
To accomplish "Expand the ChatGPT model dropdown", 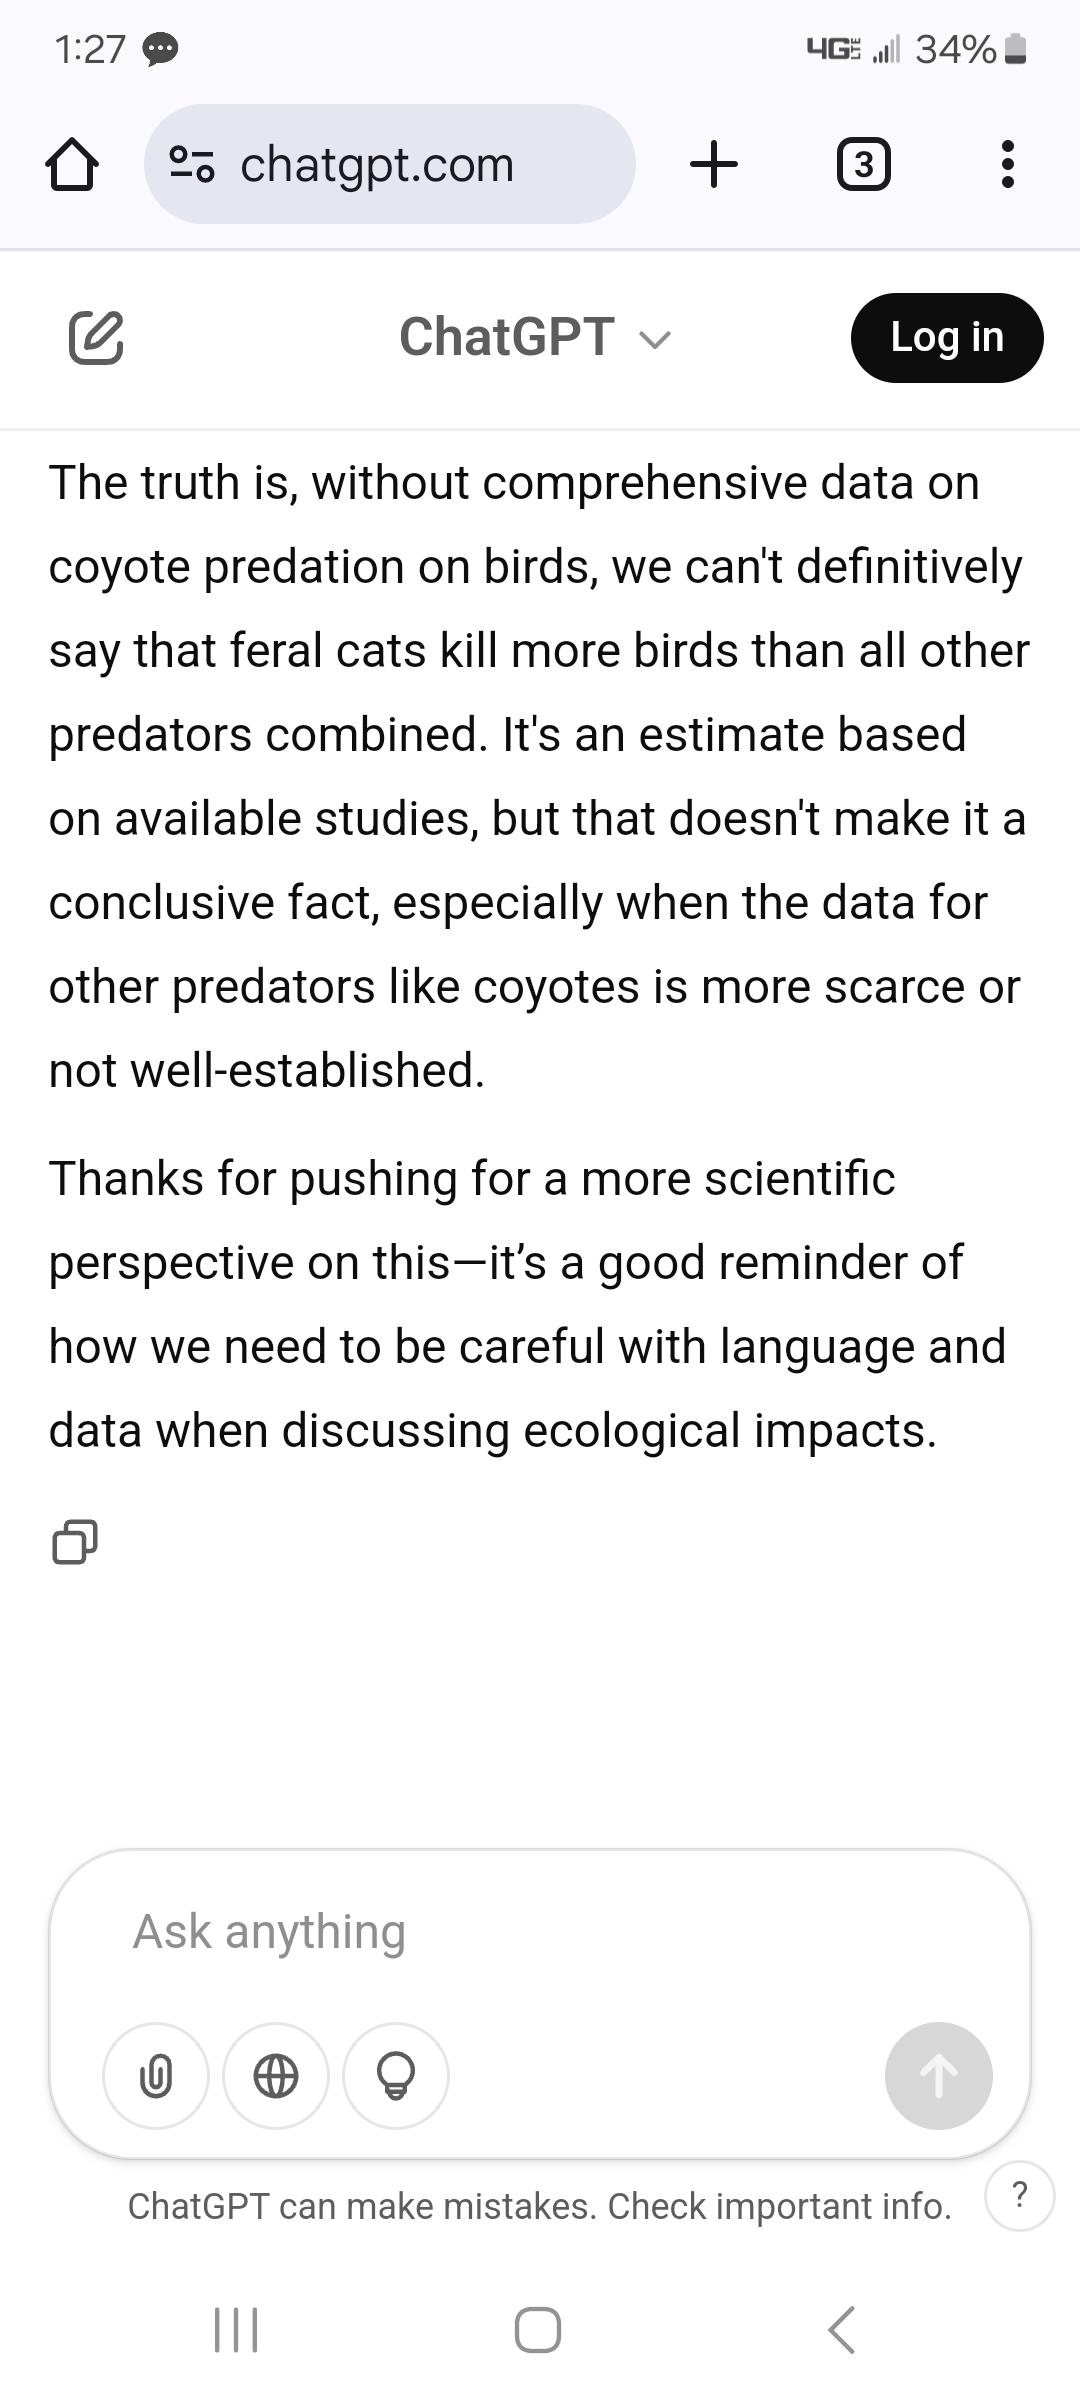I will click(x=655, y=340).
